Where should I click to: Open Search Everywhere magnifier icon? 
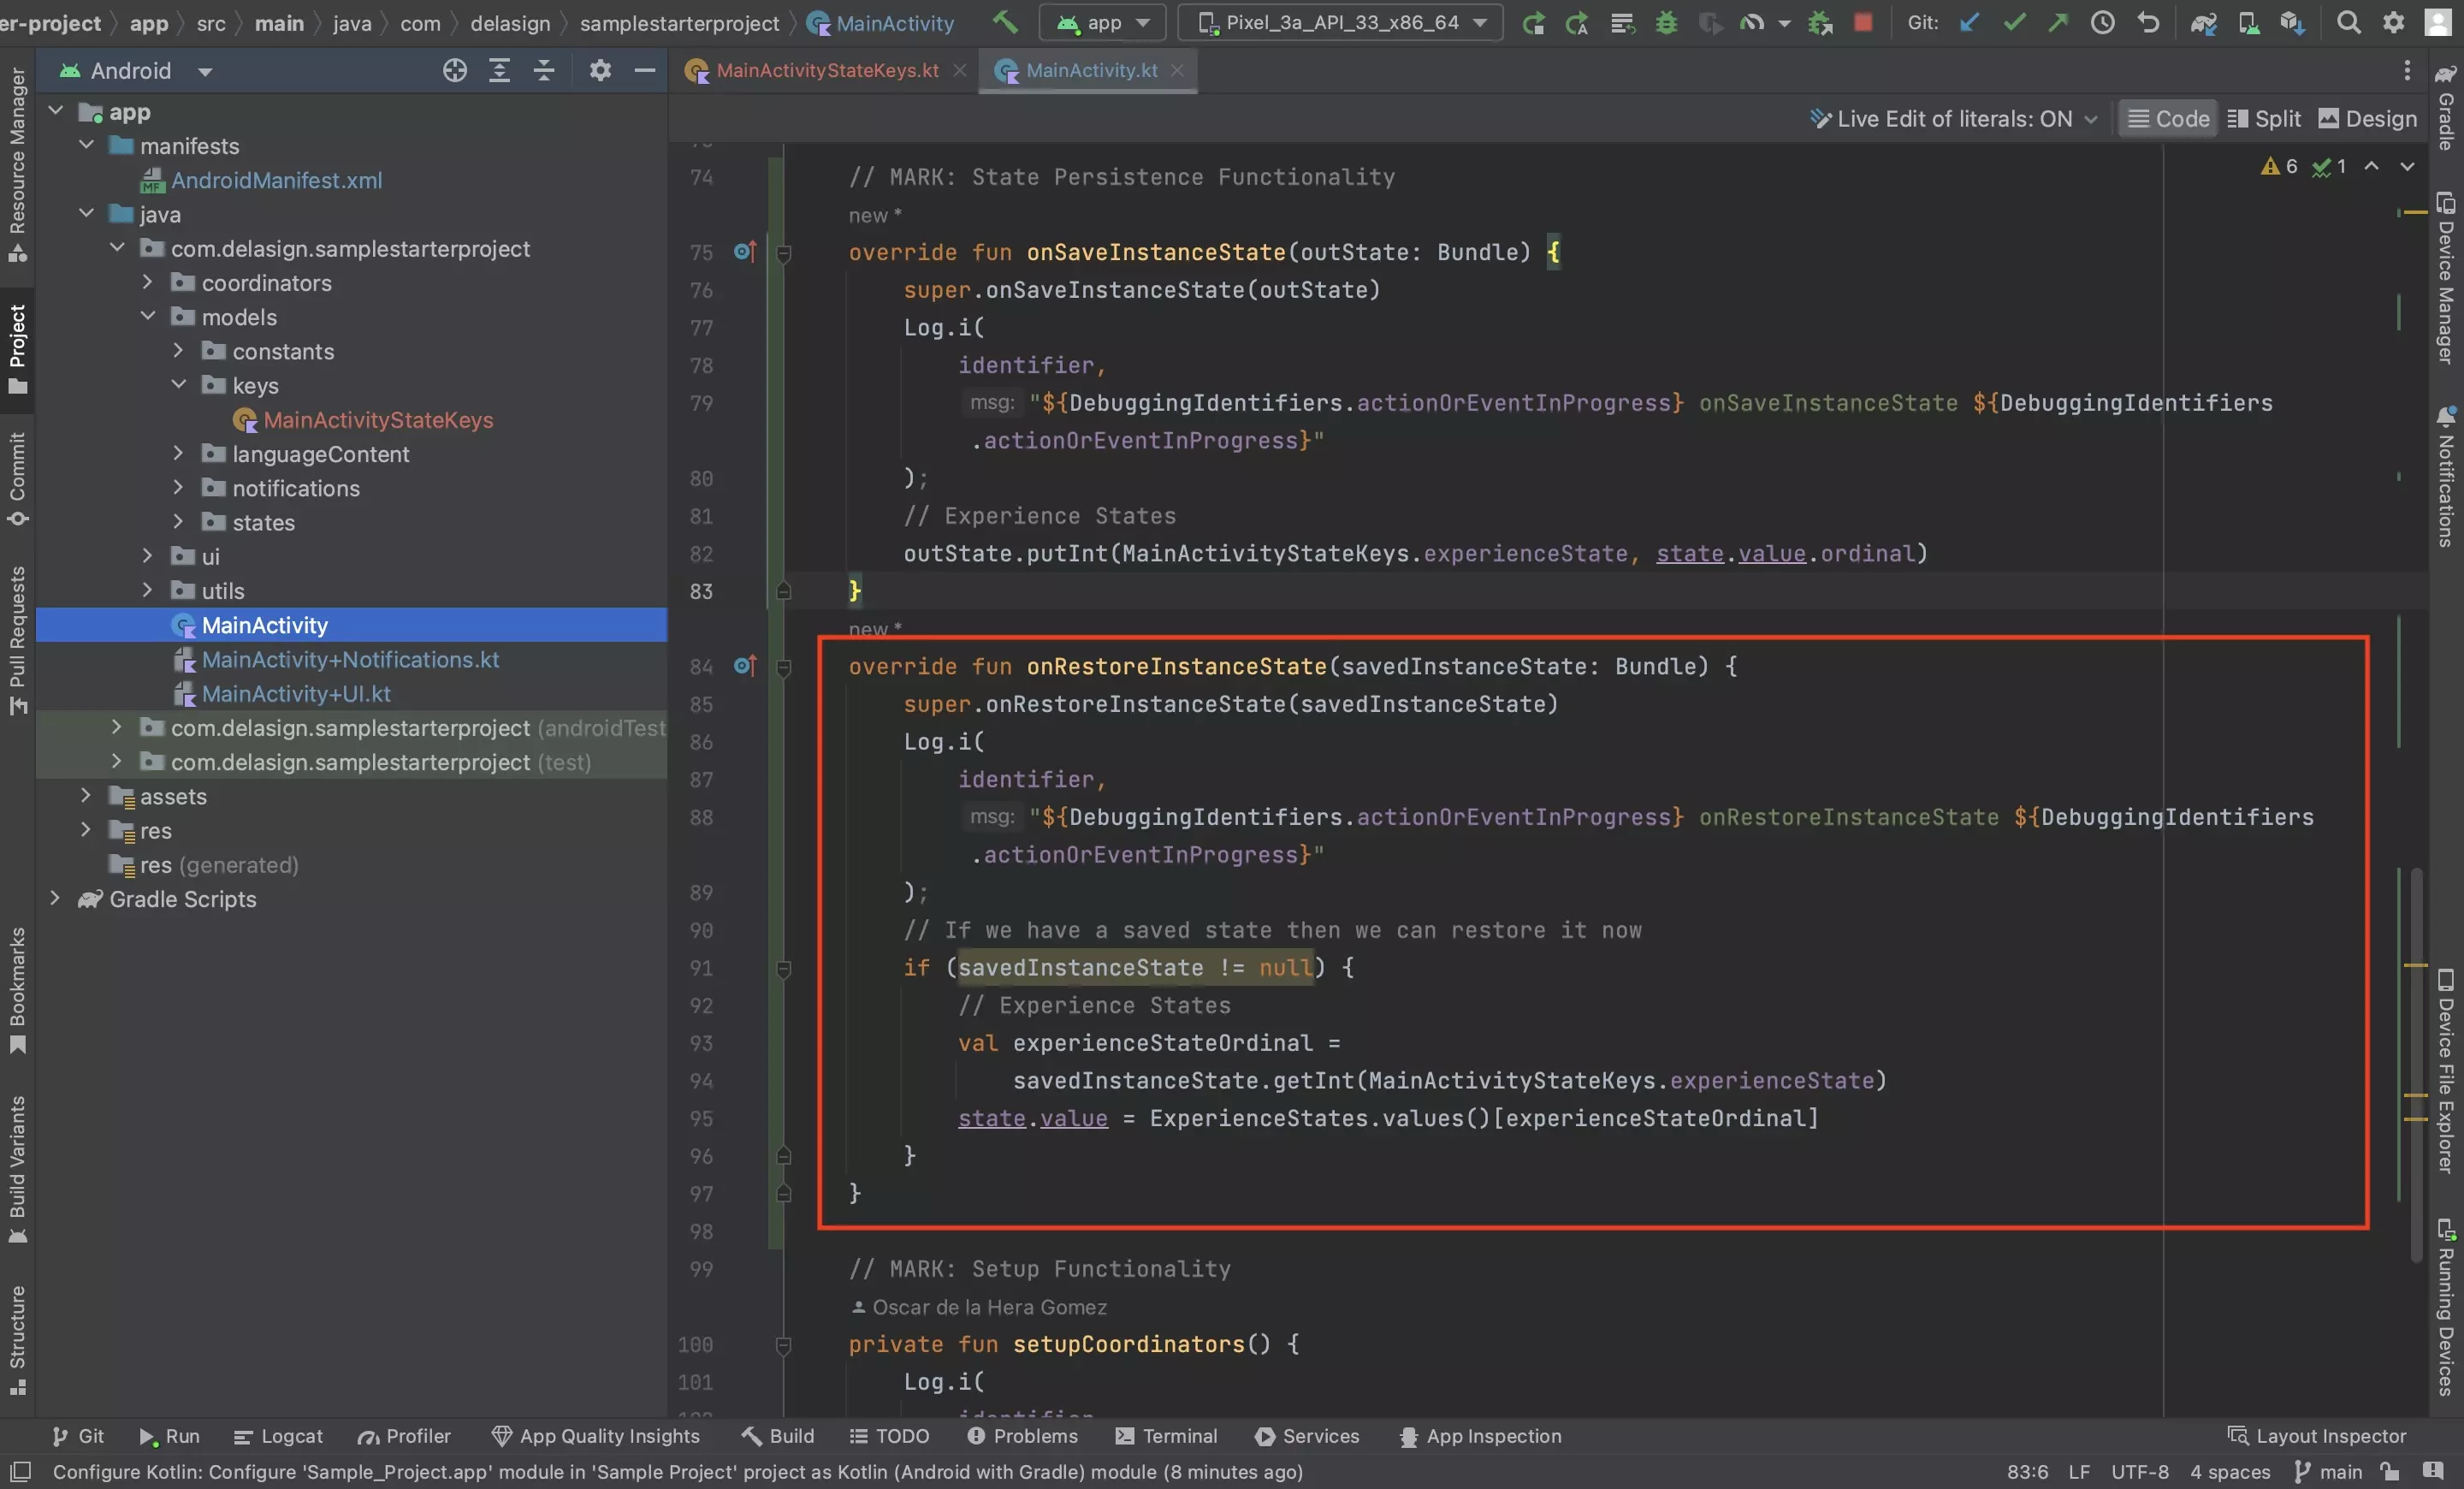(2349, 22)
